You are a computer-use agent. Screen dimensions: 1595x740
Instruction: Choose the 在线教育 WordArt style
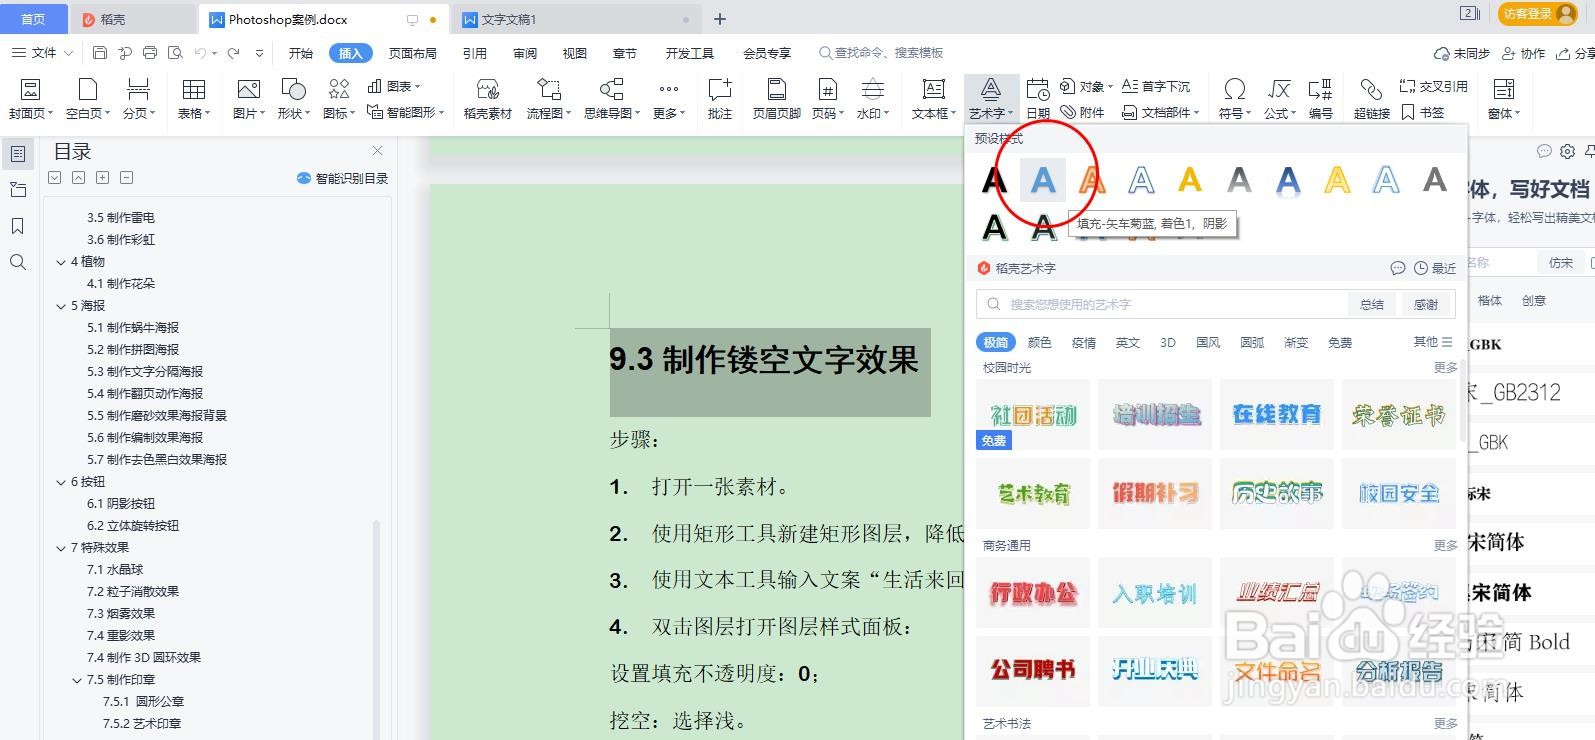1277,414
